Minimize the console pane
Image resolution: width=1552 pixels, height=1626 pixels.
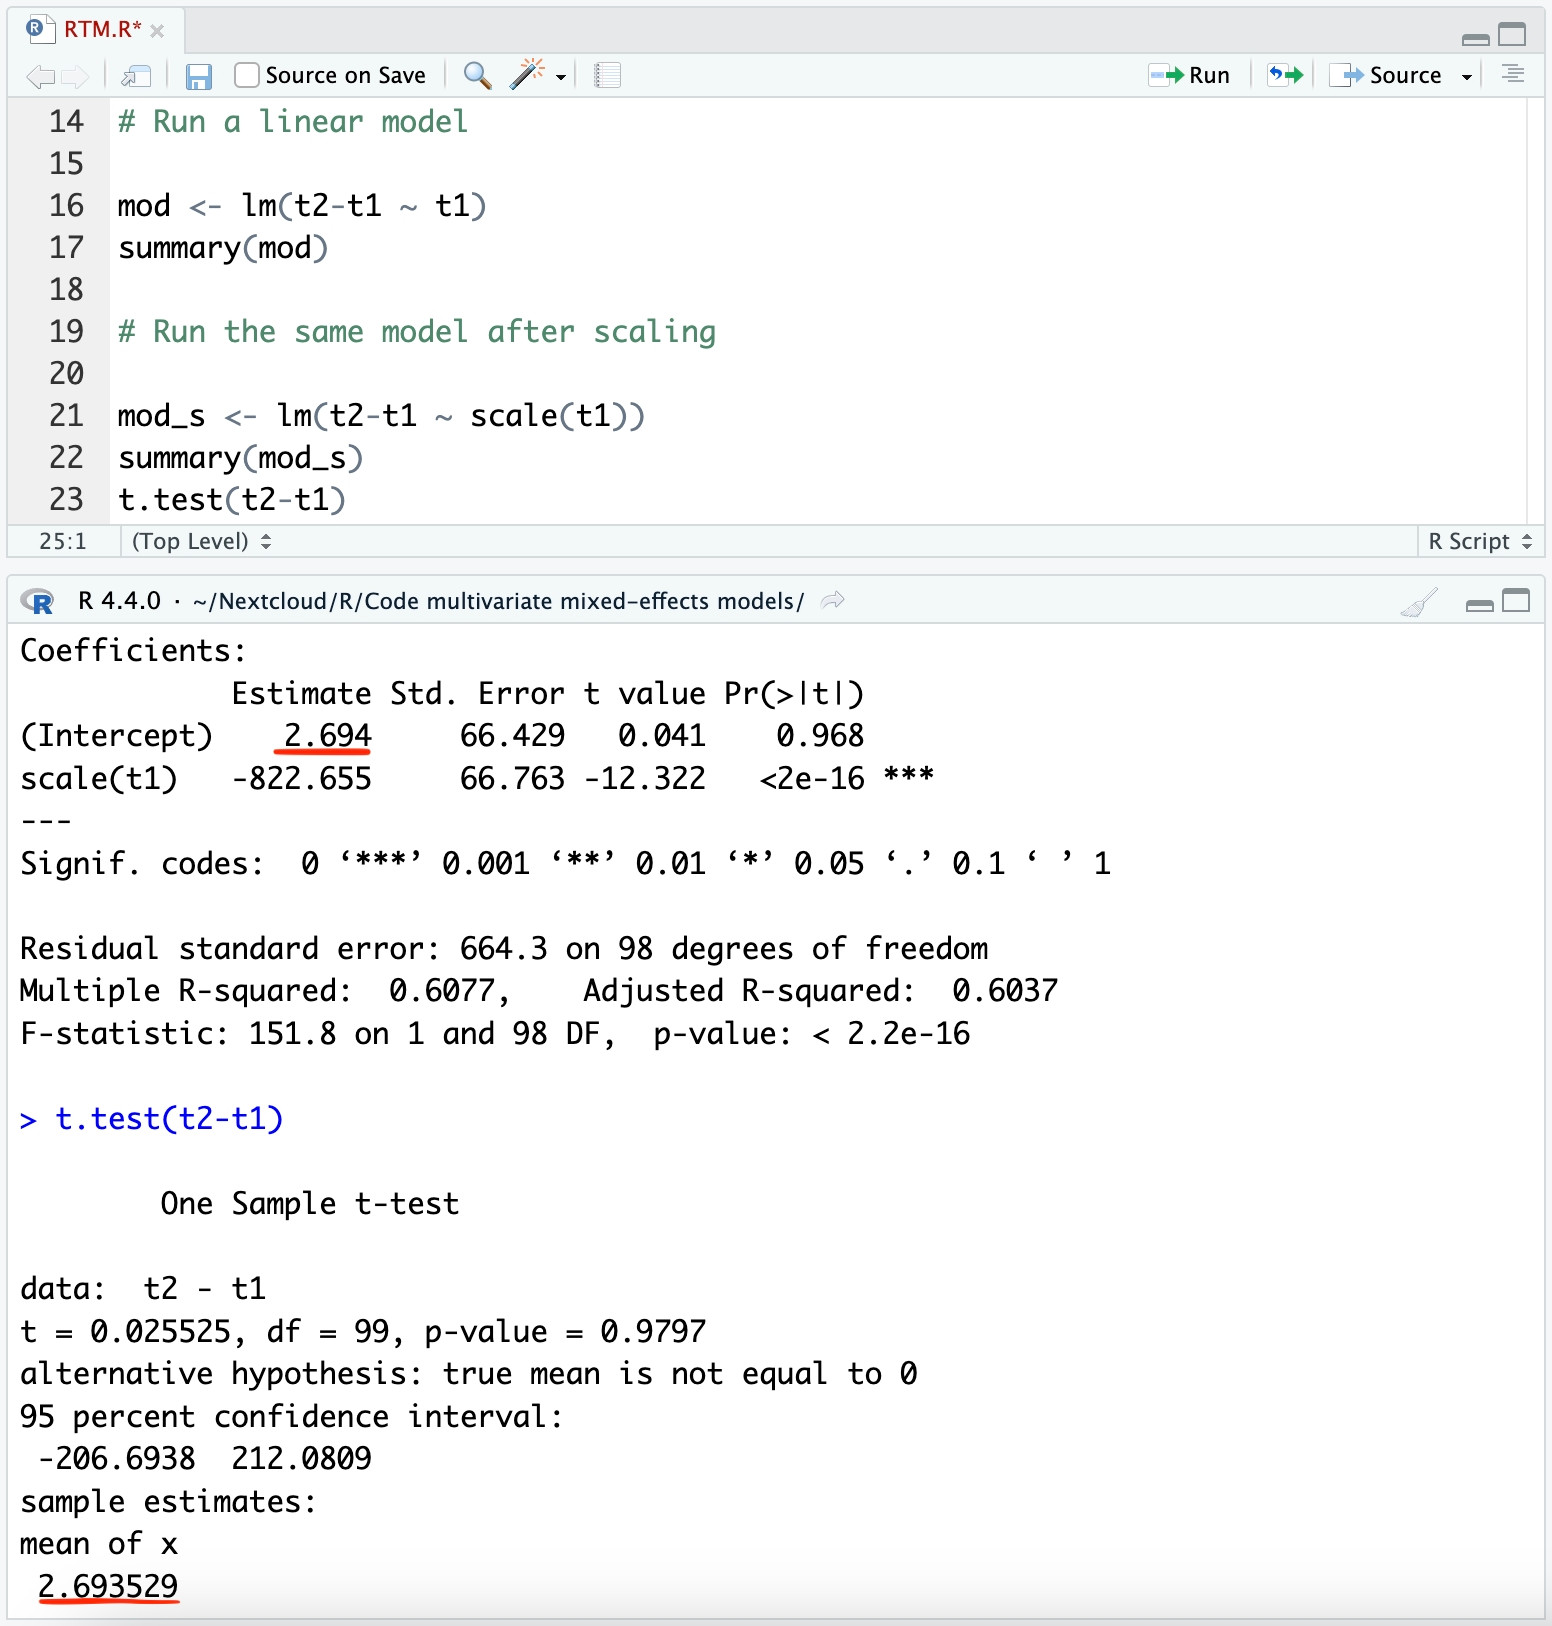[x=1479, y=605]
